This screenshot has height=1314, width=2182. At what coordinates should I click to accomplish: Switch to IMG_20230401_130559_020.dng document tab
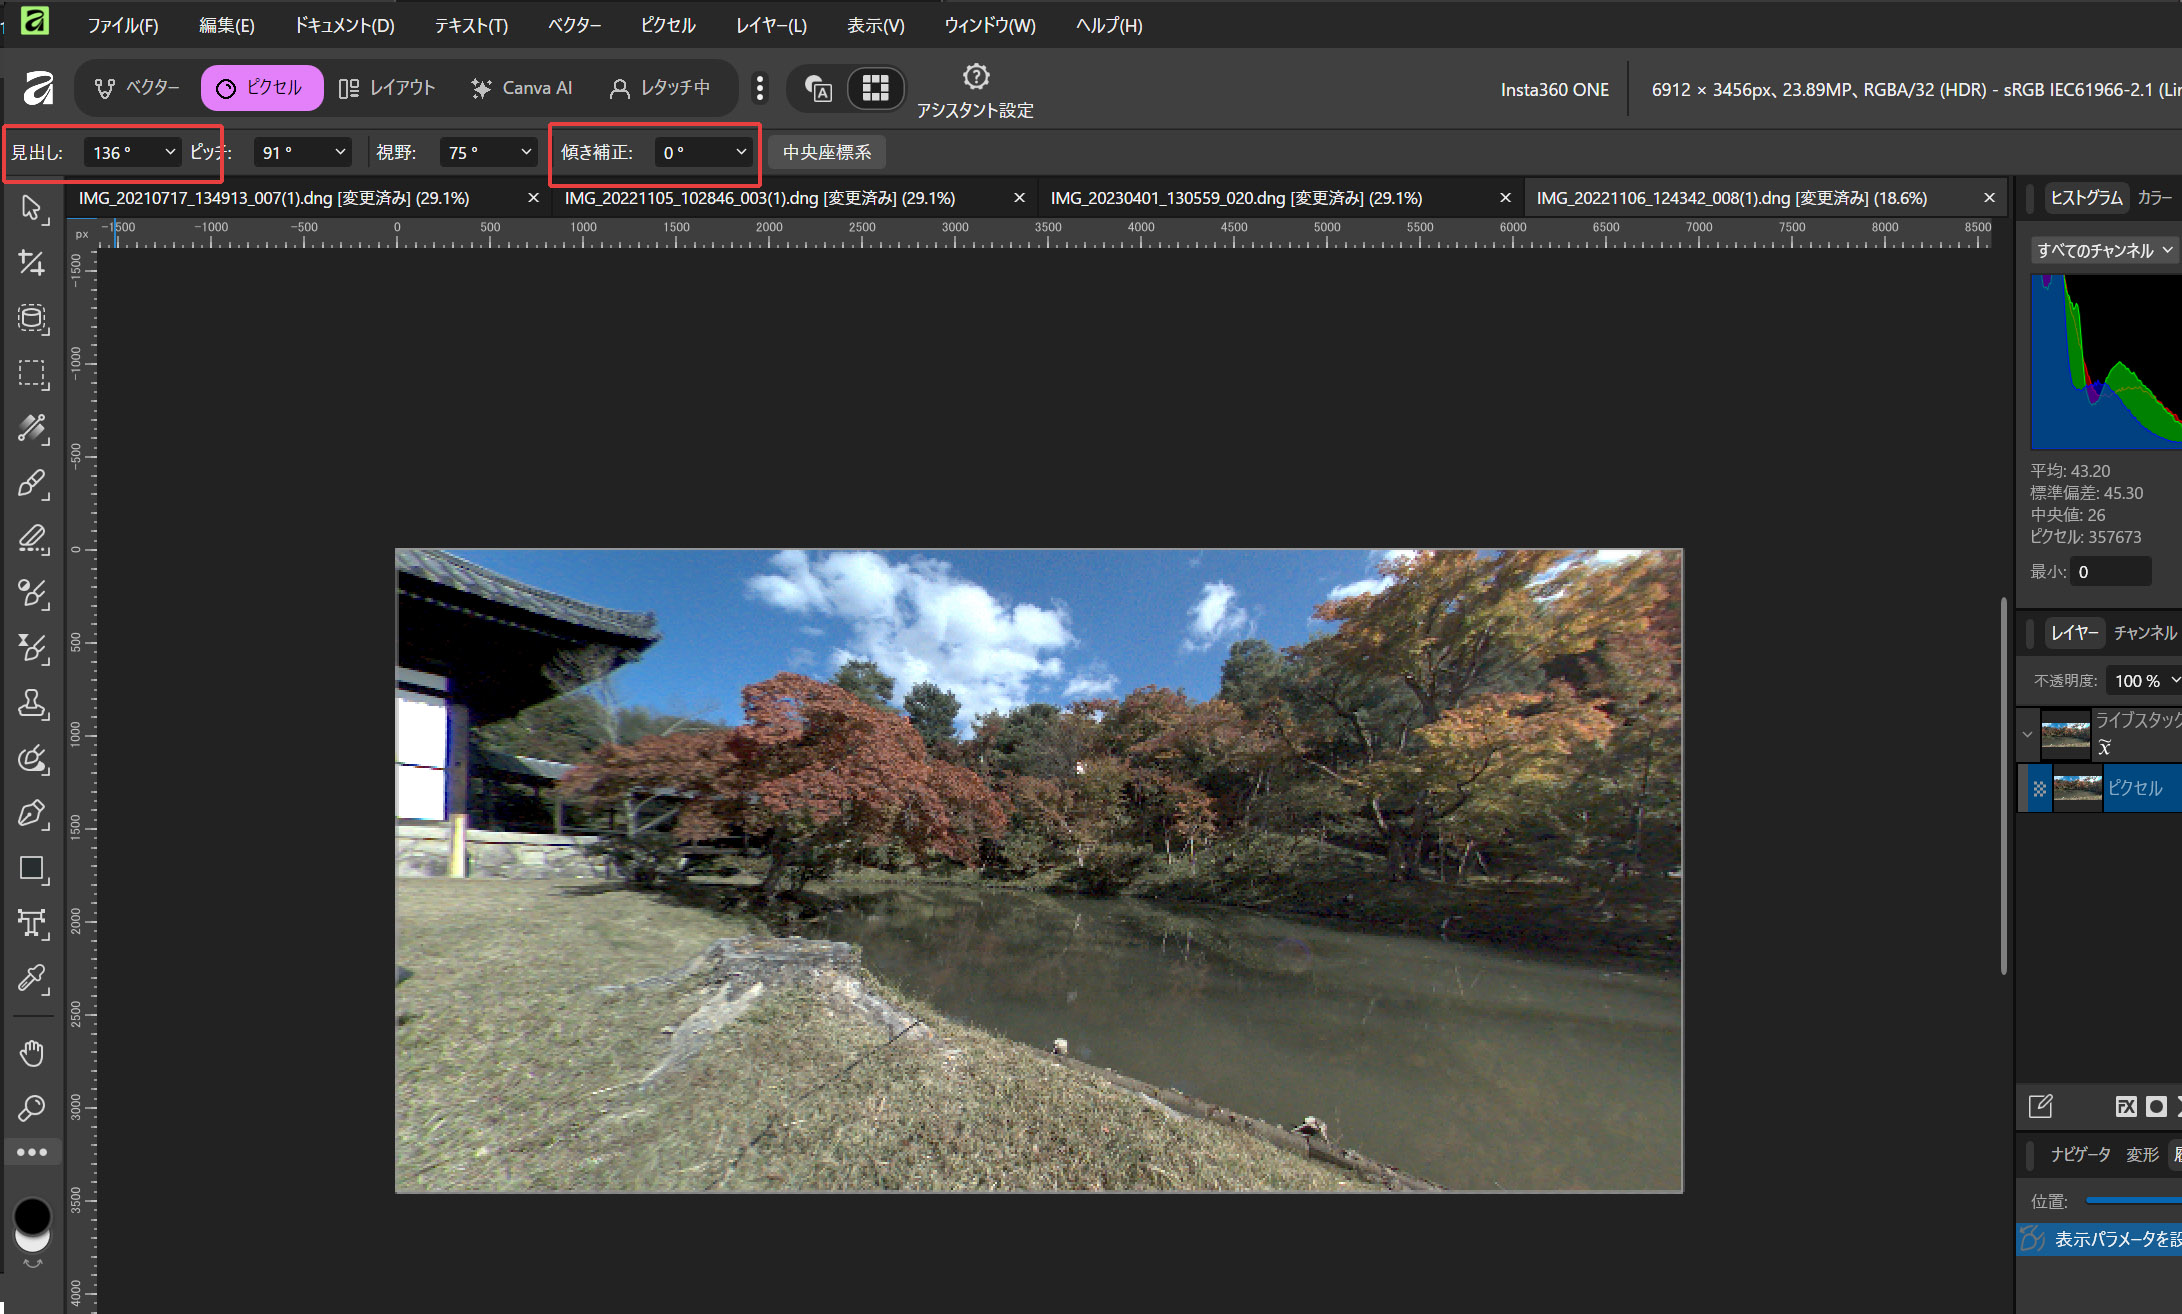[x=1236, y=198]
